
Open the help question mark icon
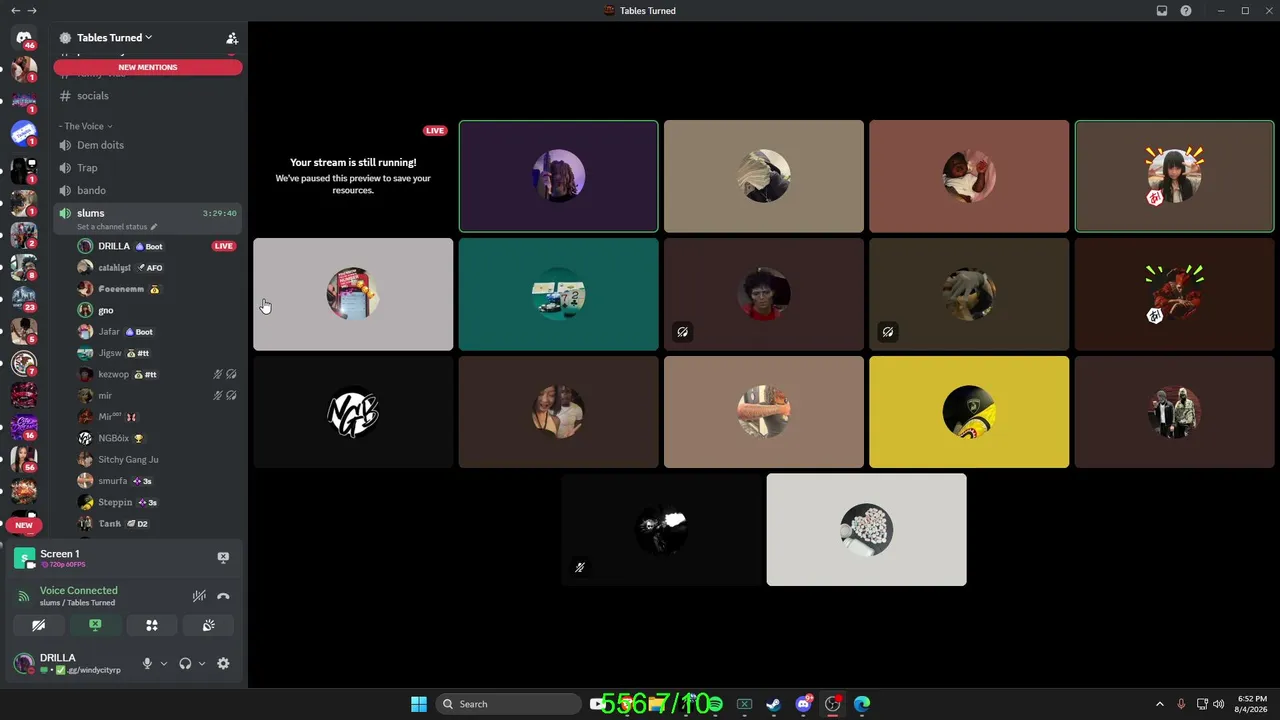[x=1186, y=10]
